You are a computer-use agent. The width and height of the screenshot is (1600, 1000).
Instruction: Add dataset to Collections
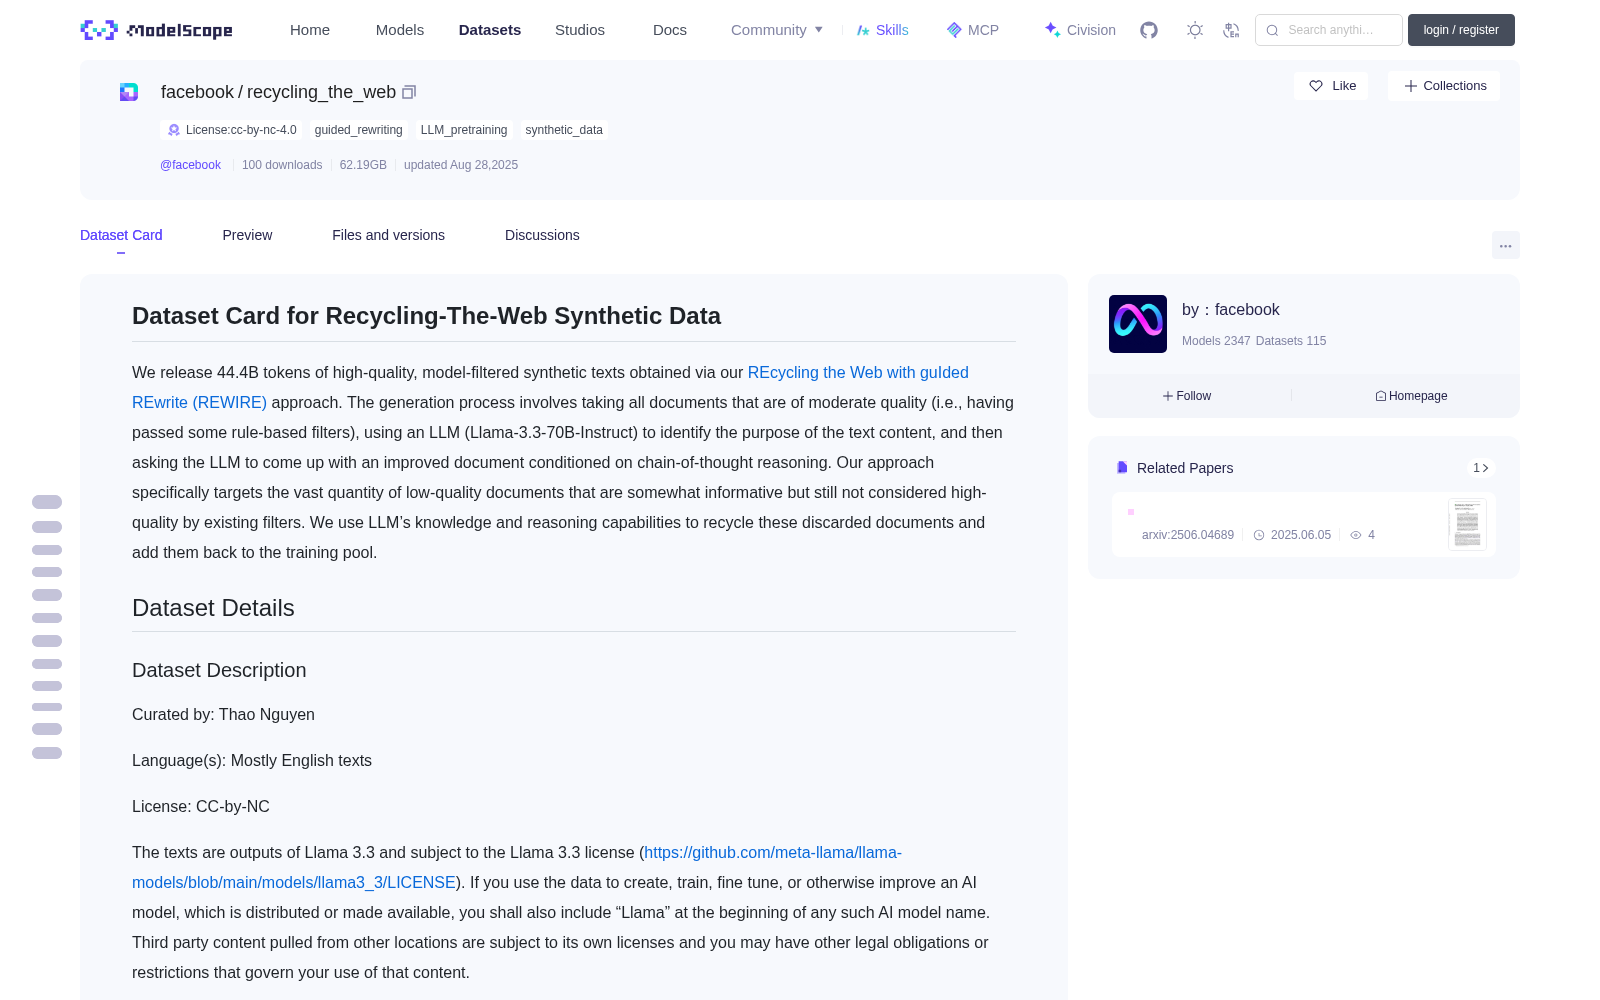coord(1444,86)
